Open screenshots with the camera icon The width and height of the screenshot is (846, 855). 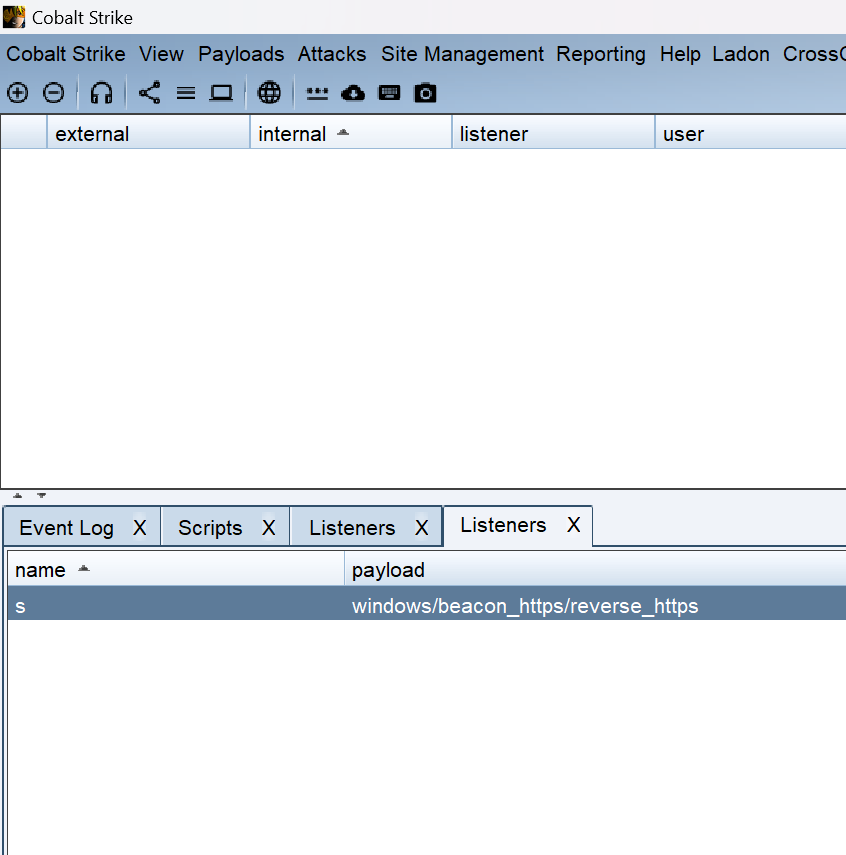[x=426, y=93]
